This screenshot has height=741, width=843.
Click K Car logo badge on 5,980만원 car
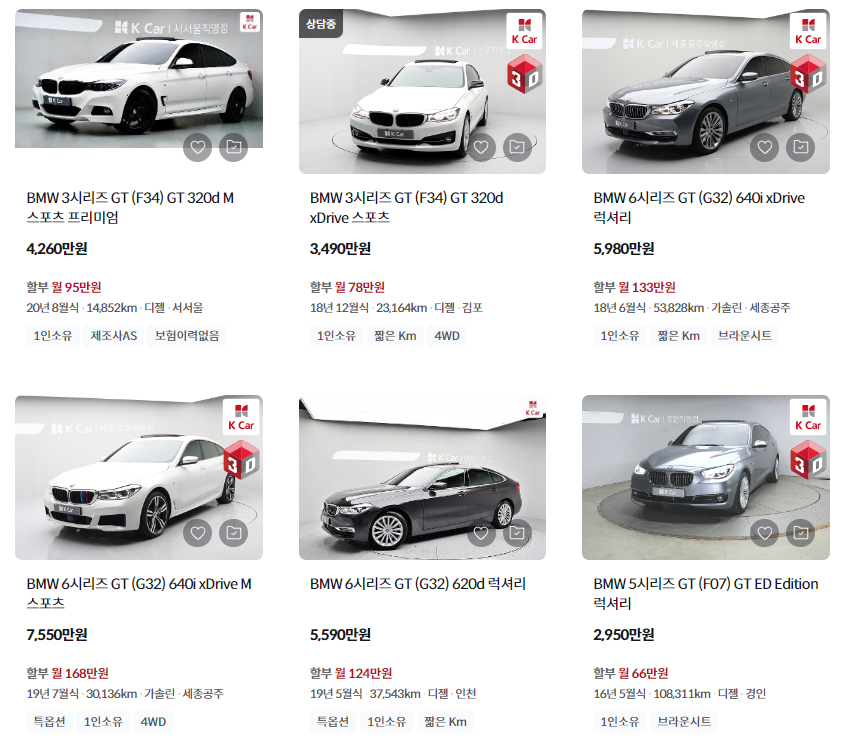pos(808,31)
